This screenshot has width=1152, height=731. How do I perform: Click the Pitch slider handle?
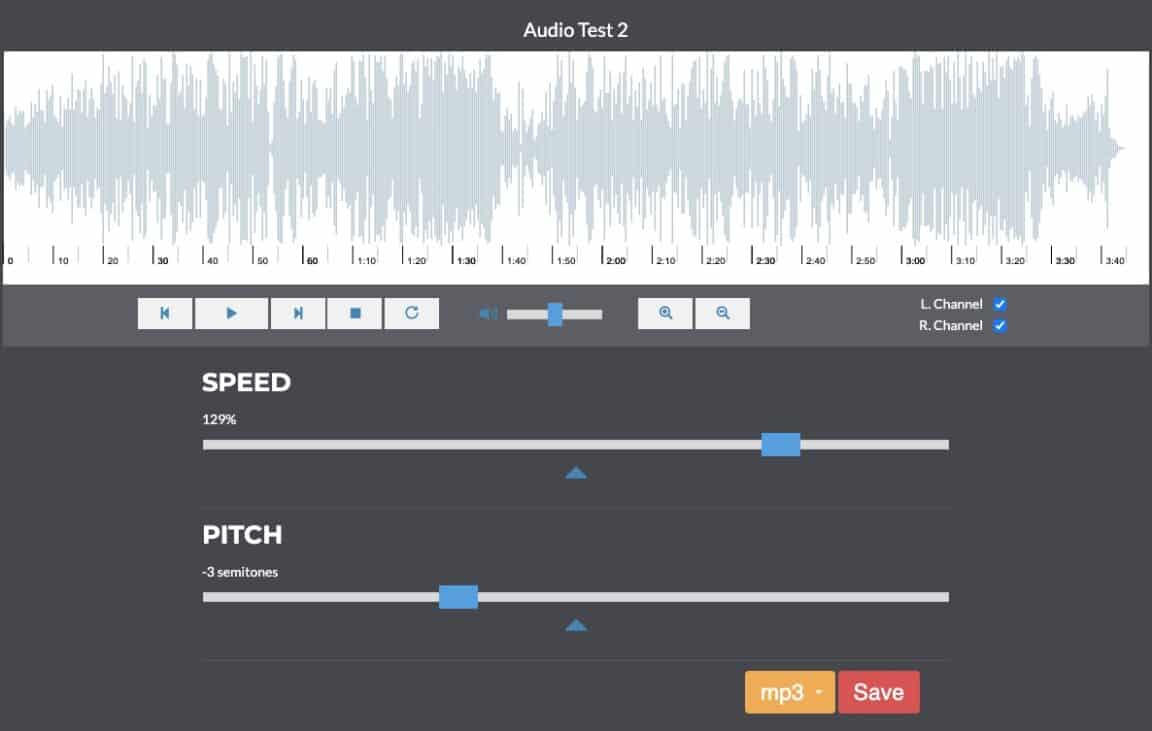click(x=459, y=597)
